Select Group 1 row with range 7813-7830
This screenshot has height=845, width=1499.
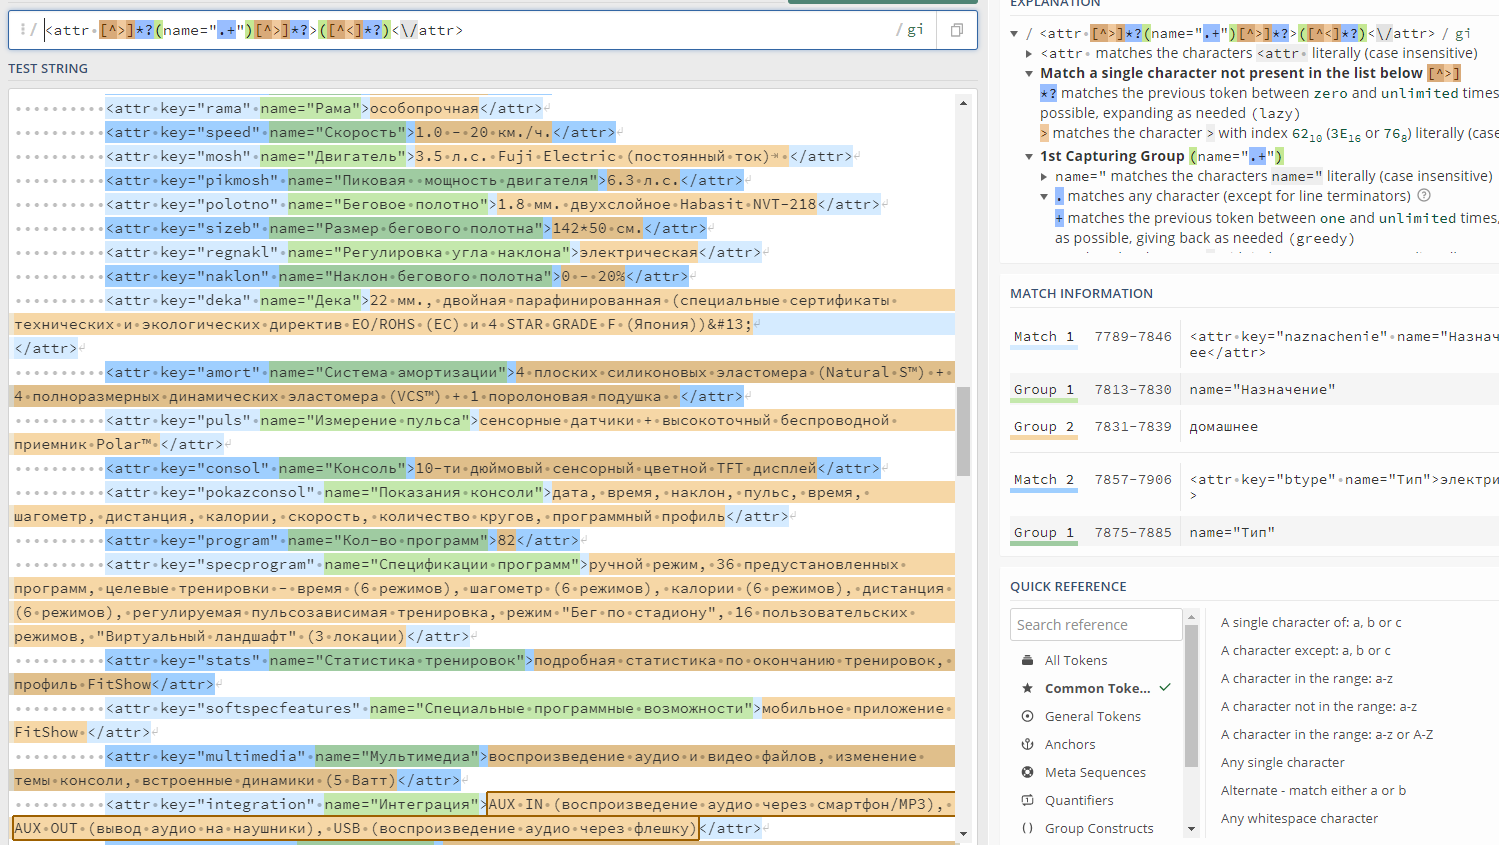tap(1254, 390)
